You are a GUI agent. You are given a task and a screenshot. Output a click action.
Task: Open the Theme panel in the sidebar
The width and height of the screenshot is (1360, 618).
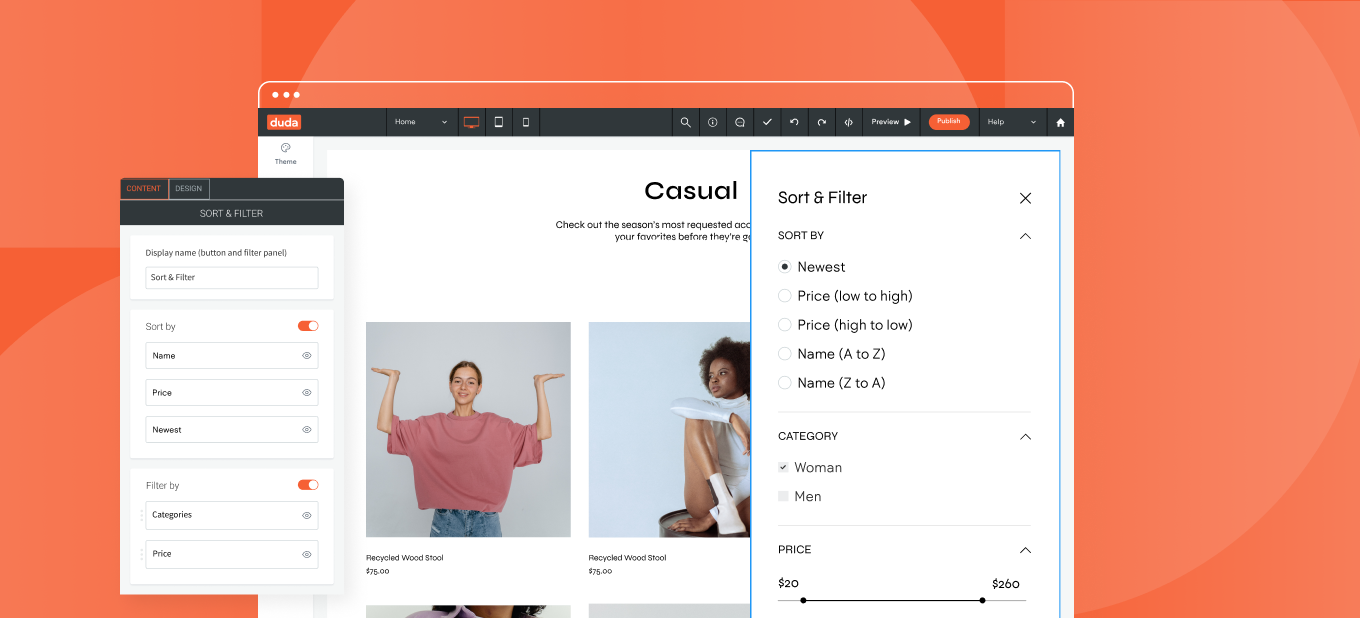[285, 155]
